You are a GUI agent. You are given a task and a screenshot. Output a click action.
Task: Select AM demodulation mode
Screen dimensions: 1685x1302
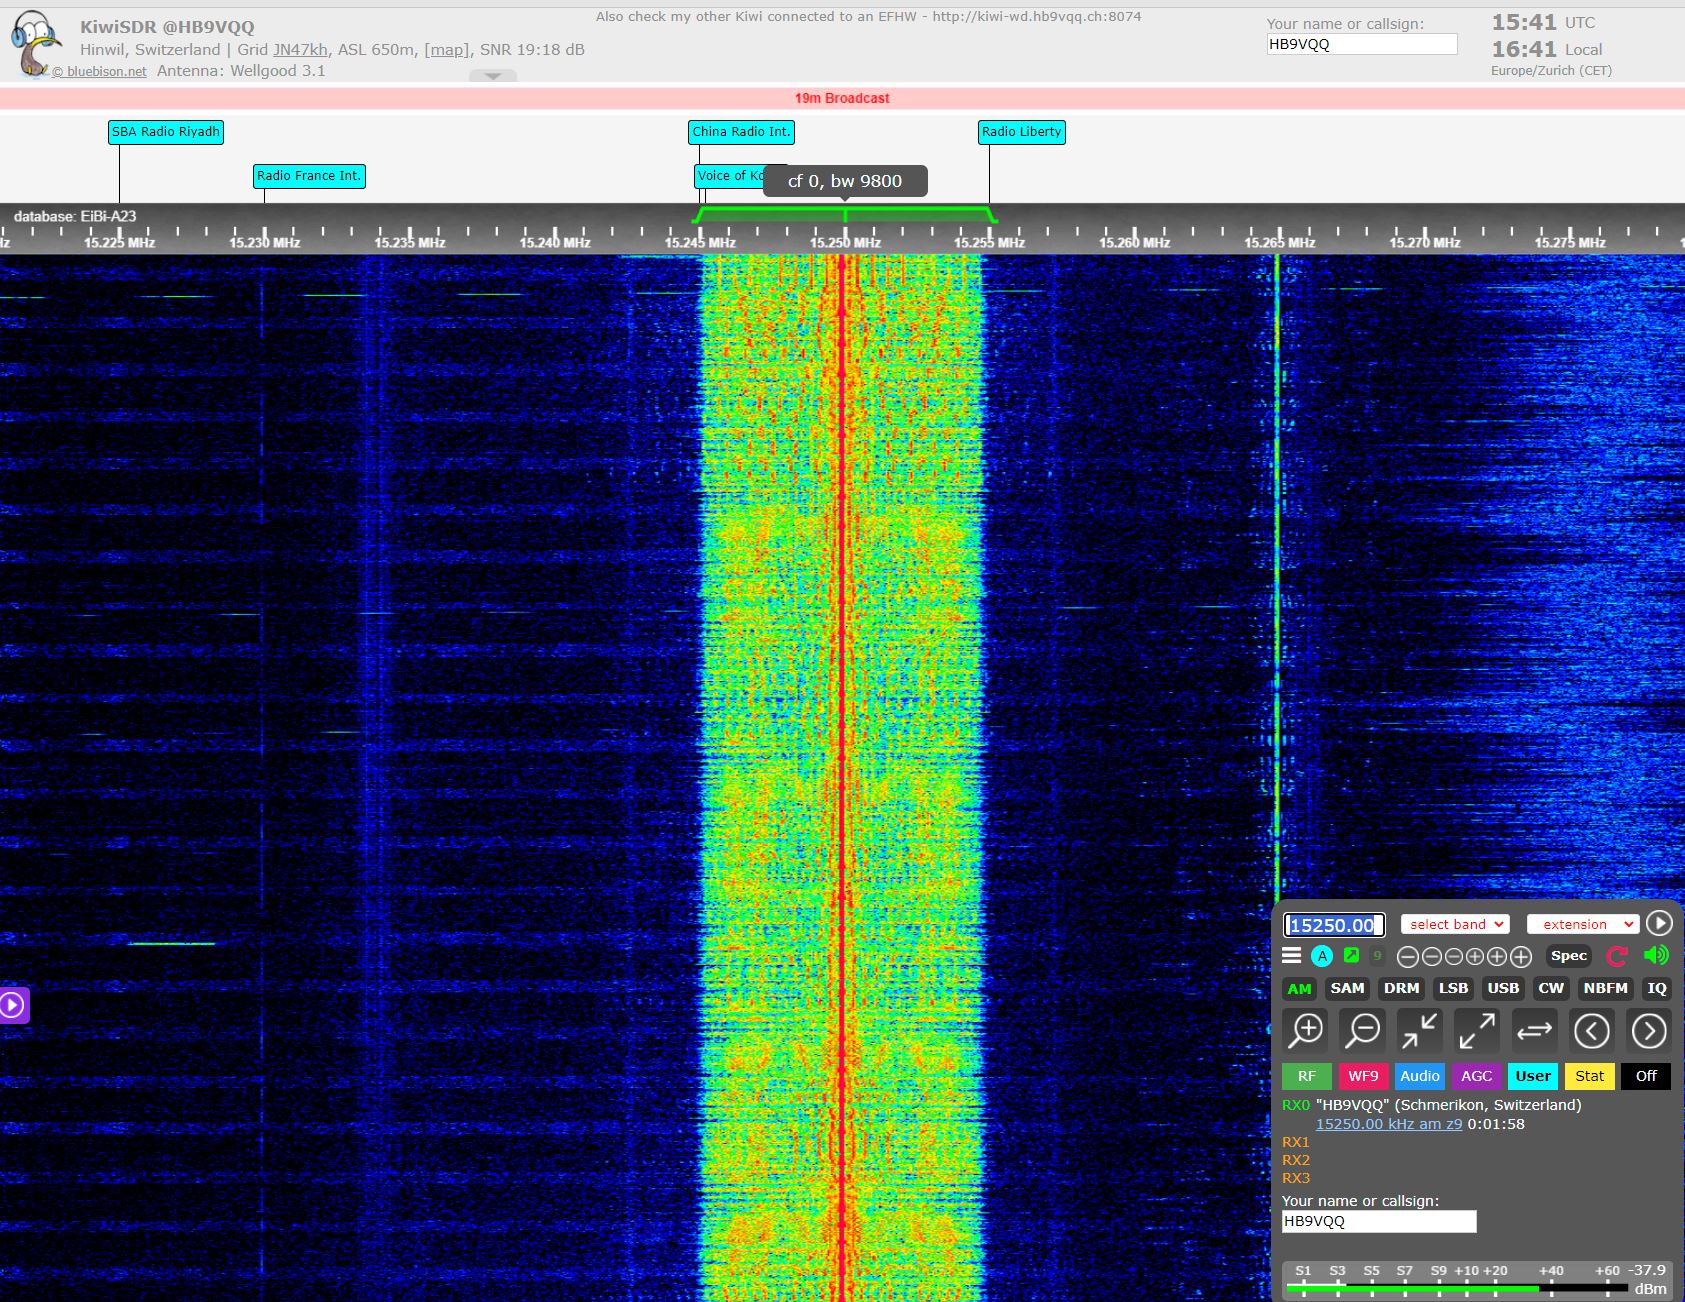pos(1299,989)
